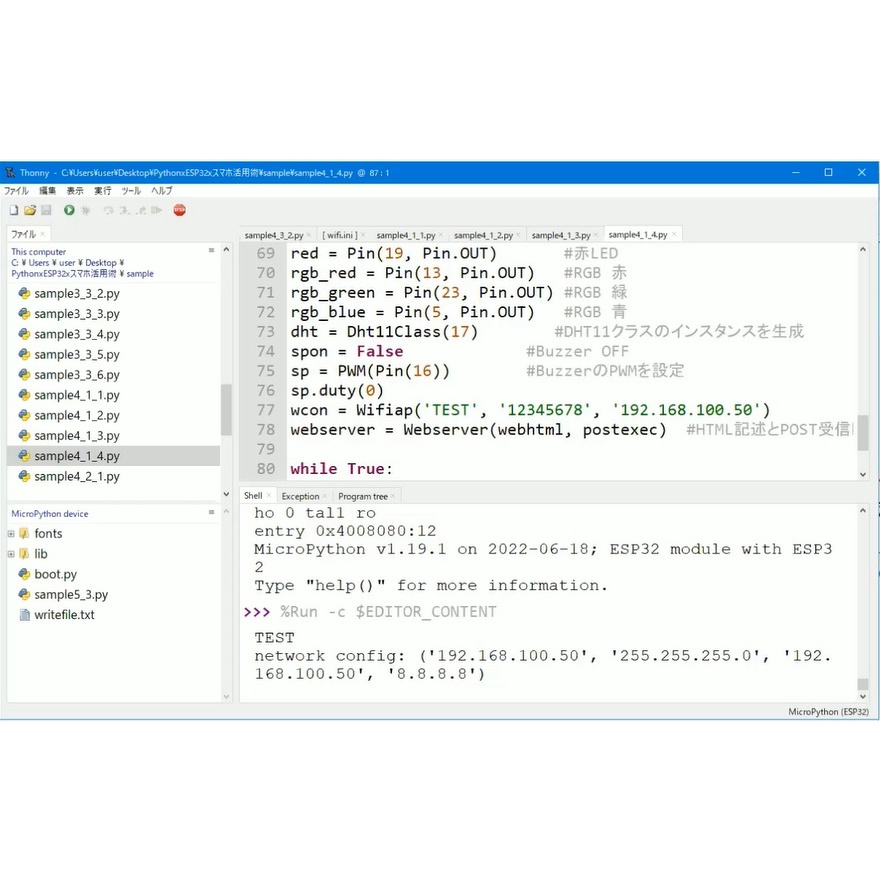Switch to the sample4_1_2.py tab
This screenshot has width=880, height=880.
tap(483, 235)
